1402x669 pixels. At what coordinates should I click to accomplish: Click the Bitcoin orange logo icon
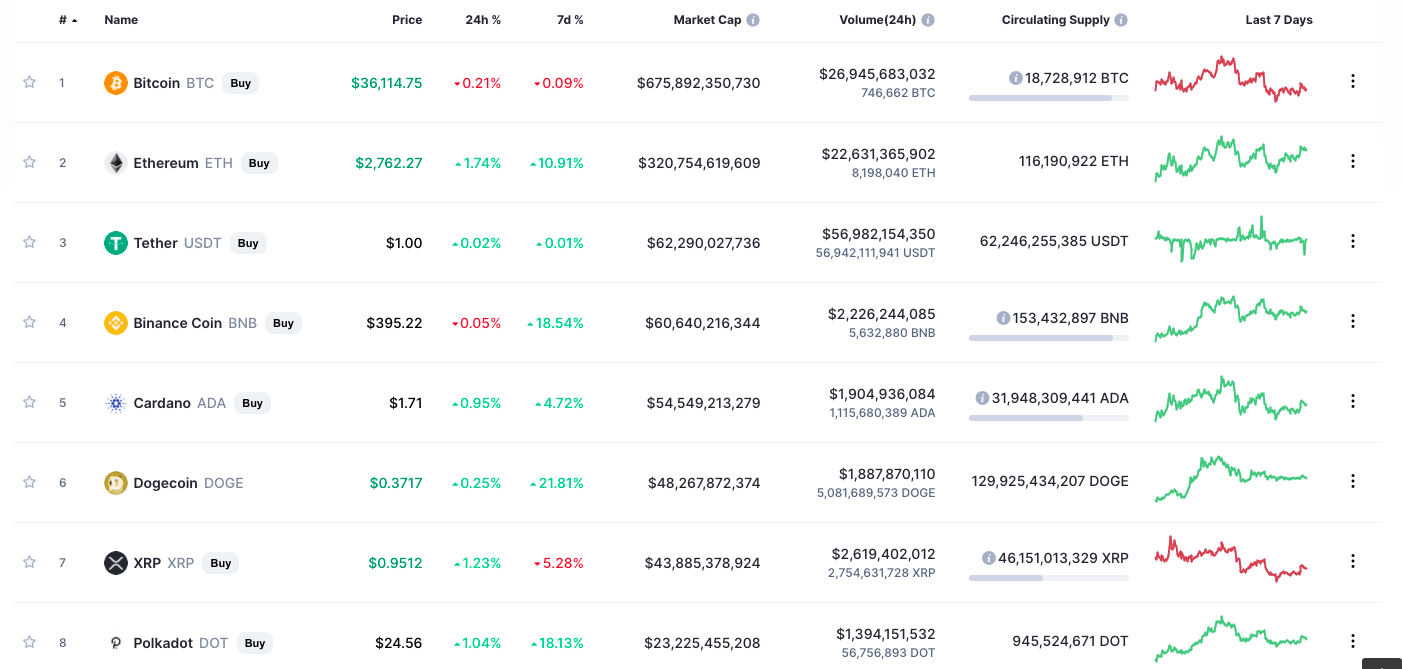point(116,83)
